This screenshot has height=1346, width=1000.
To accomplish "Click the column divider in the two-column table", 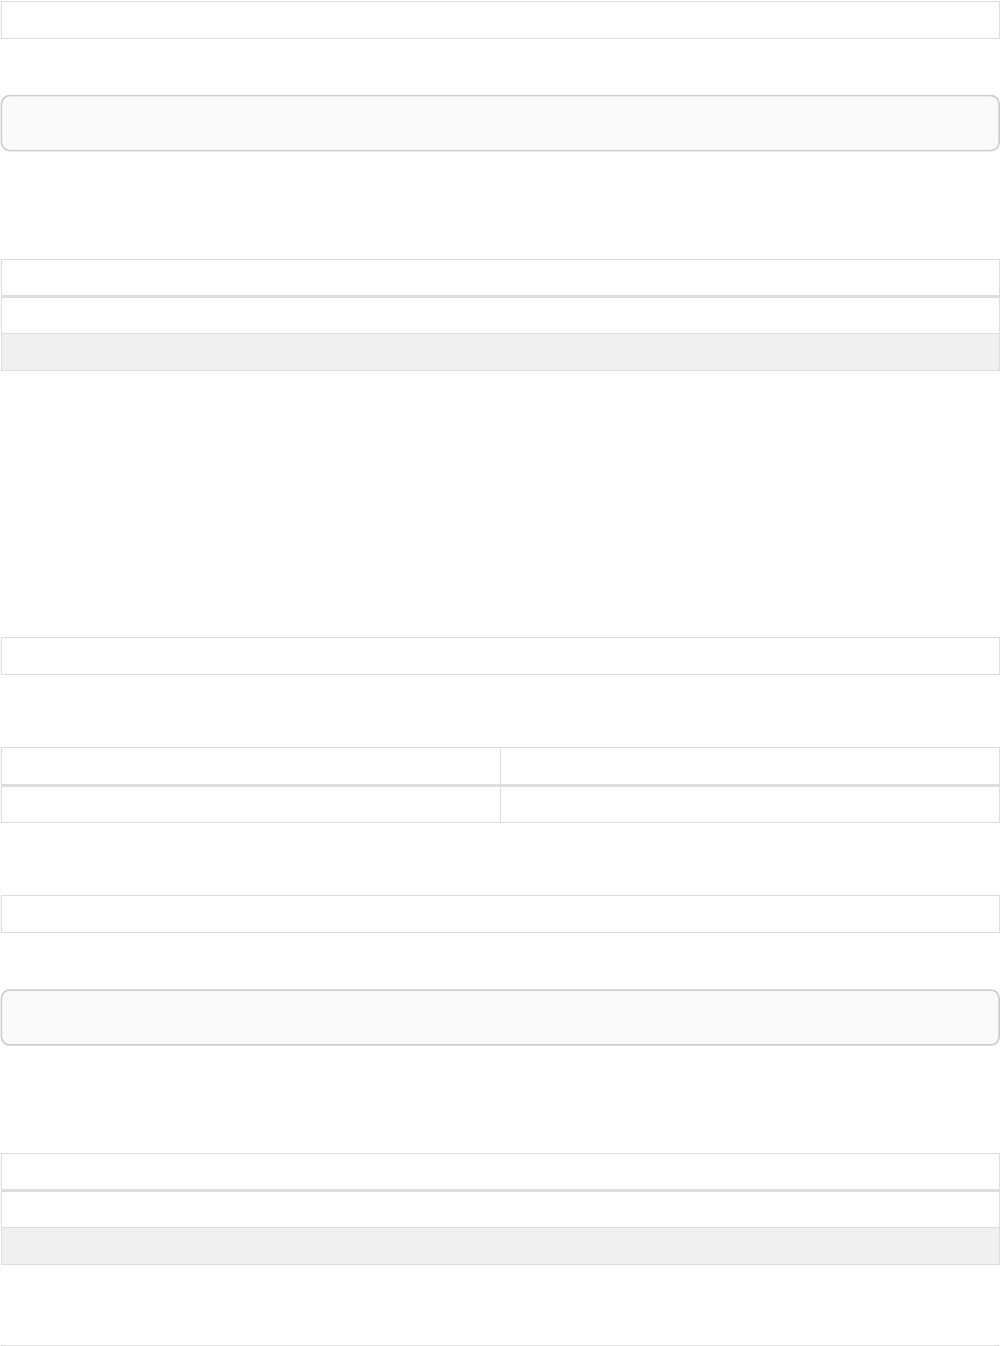I will [x=500, y=785].
